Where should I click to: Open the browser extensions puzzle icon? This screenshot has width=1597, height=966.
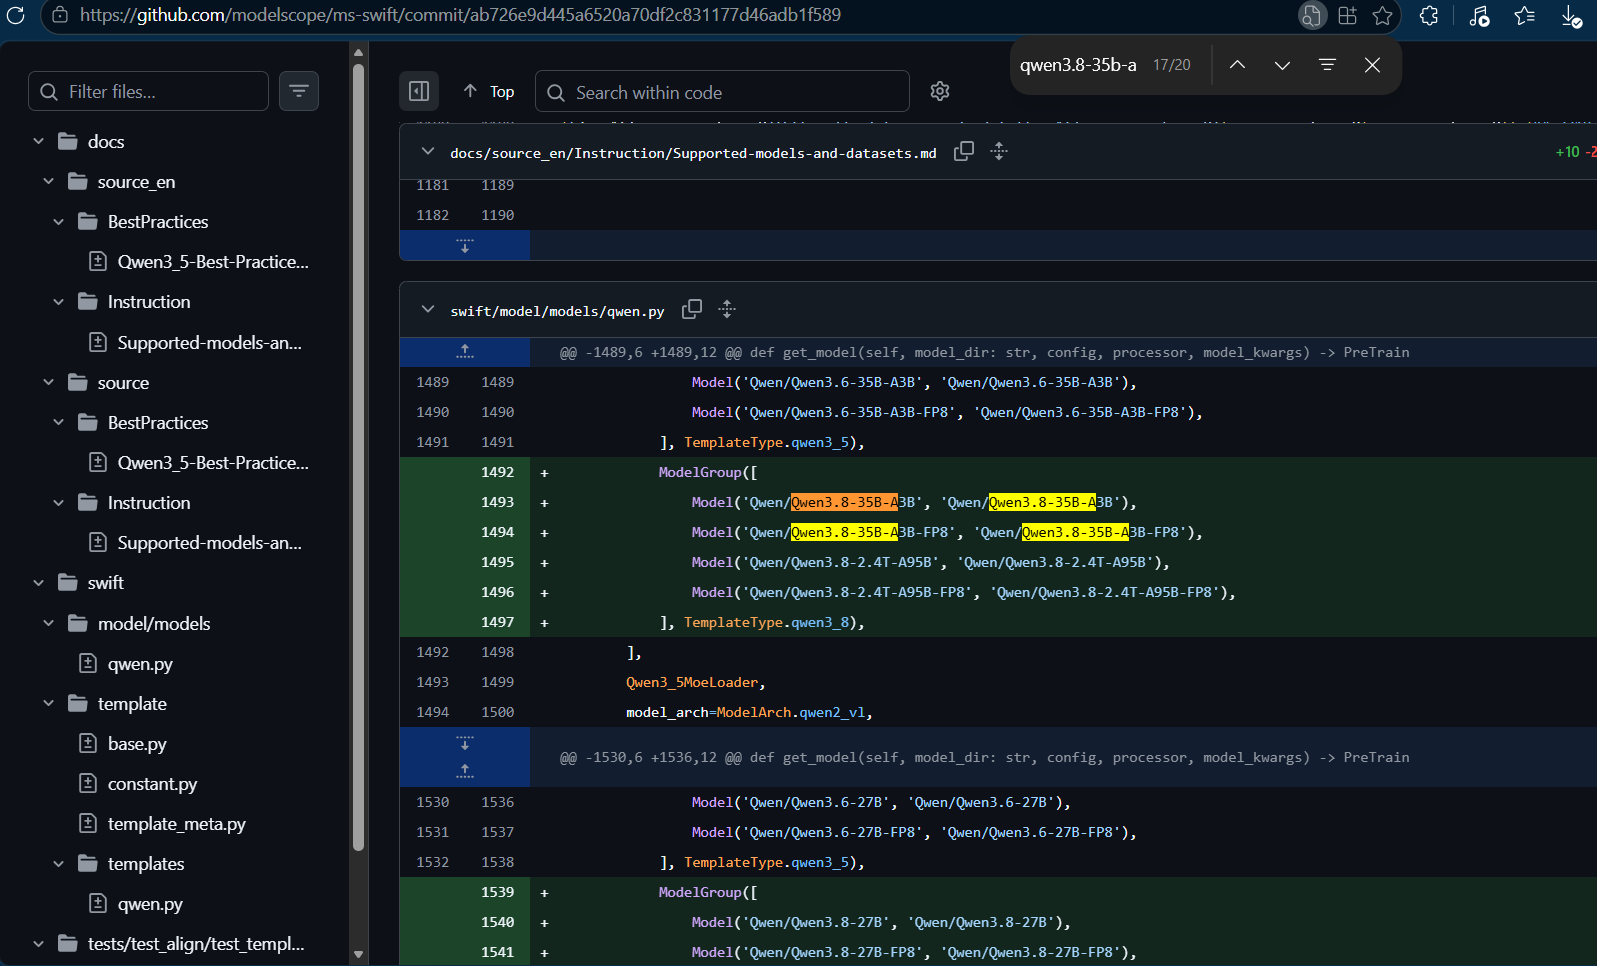(x=1429, y=15)
